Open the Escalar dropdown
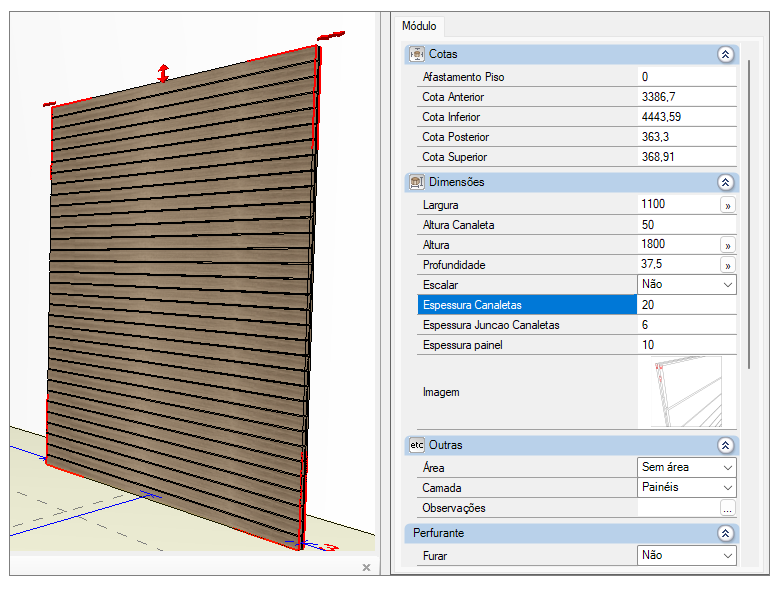Viewport: 777px width, 589px height. click(x=727, y=285)
